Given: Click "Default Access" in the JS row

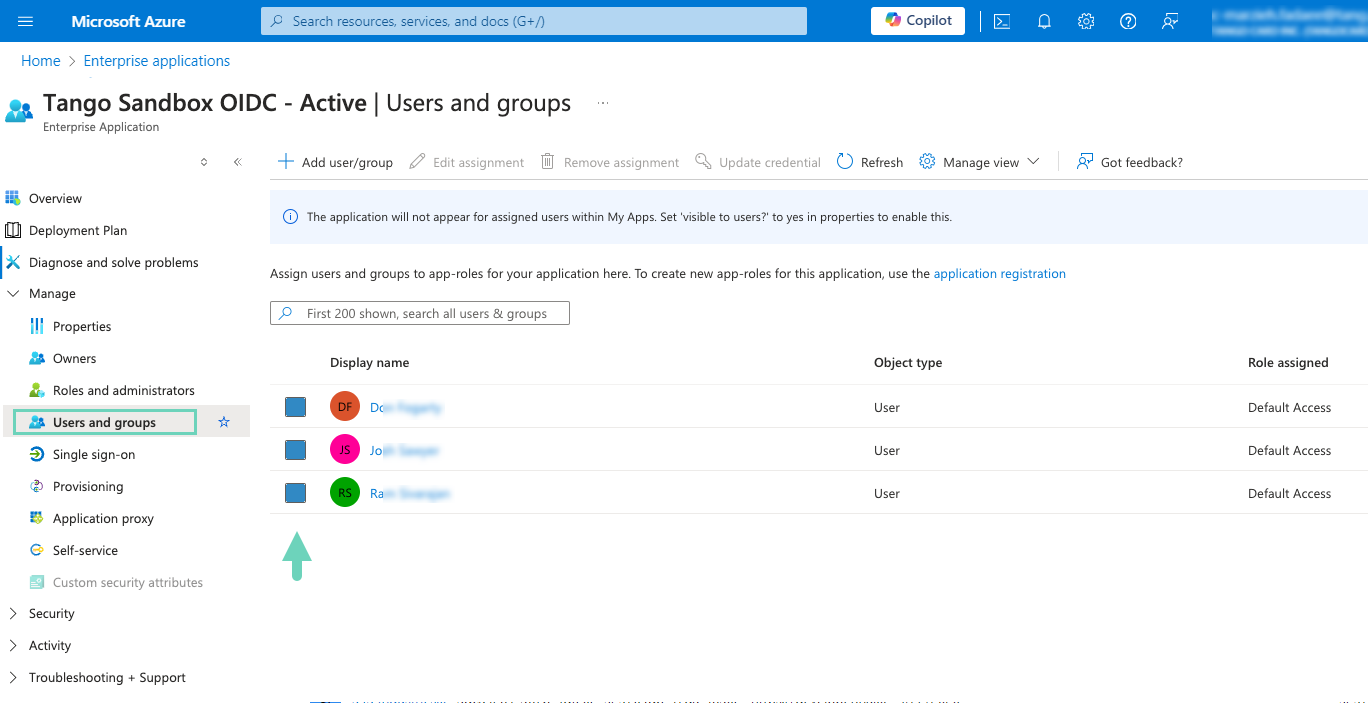Looking at the screenshot, I should coord(1290,451).
